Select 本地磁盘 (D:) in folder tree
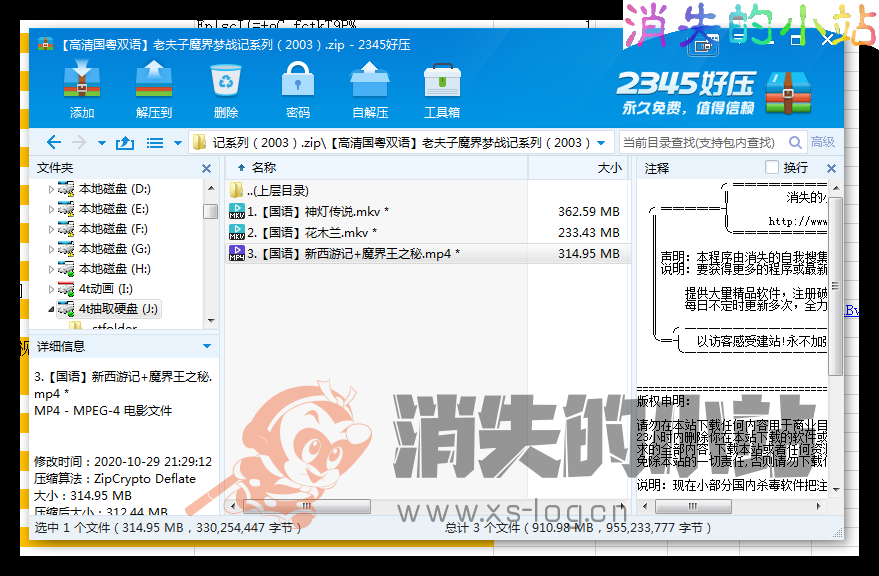Screen dimensions: 879x576 (x=114, y=189)
